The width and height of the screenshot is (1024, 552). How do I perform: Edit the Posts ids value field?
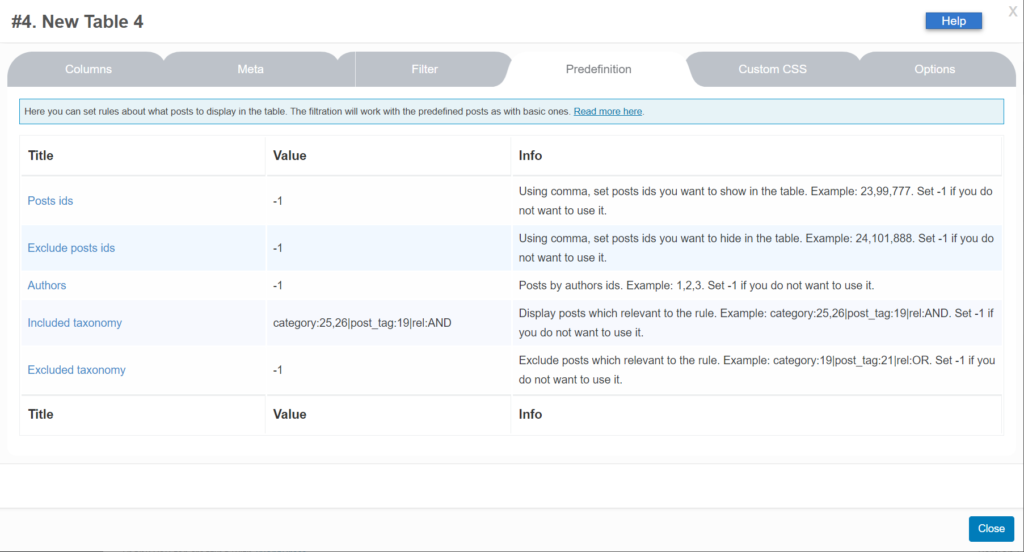pos(278,201)
